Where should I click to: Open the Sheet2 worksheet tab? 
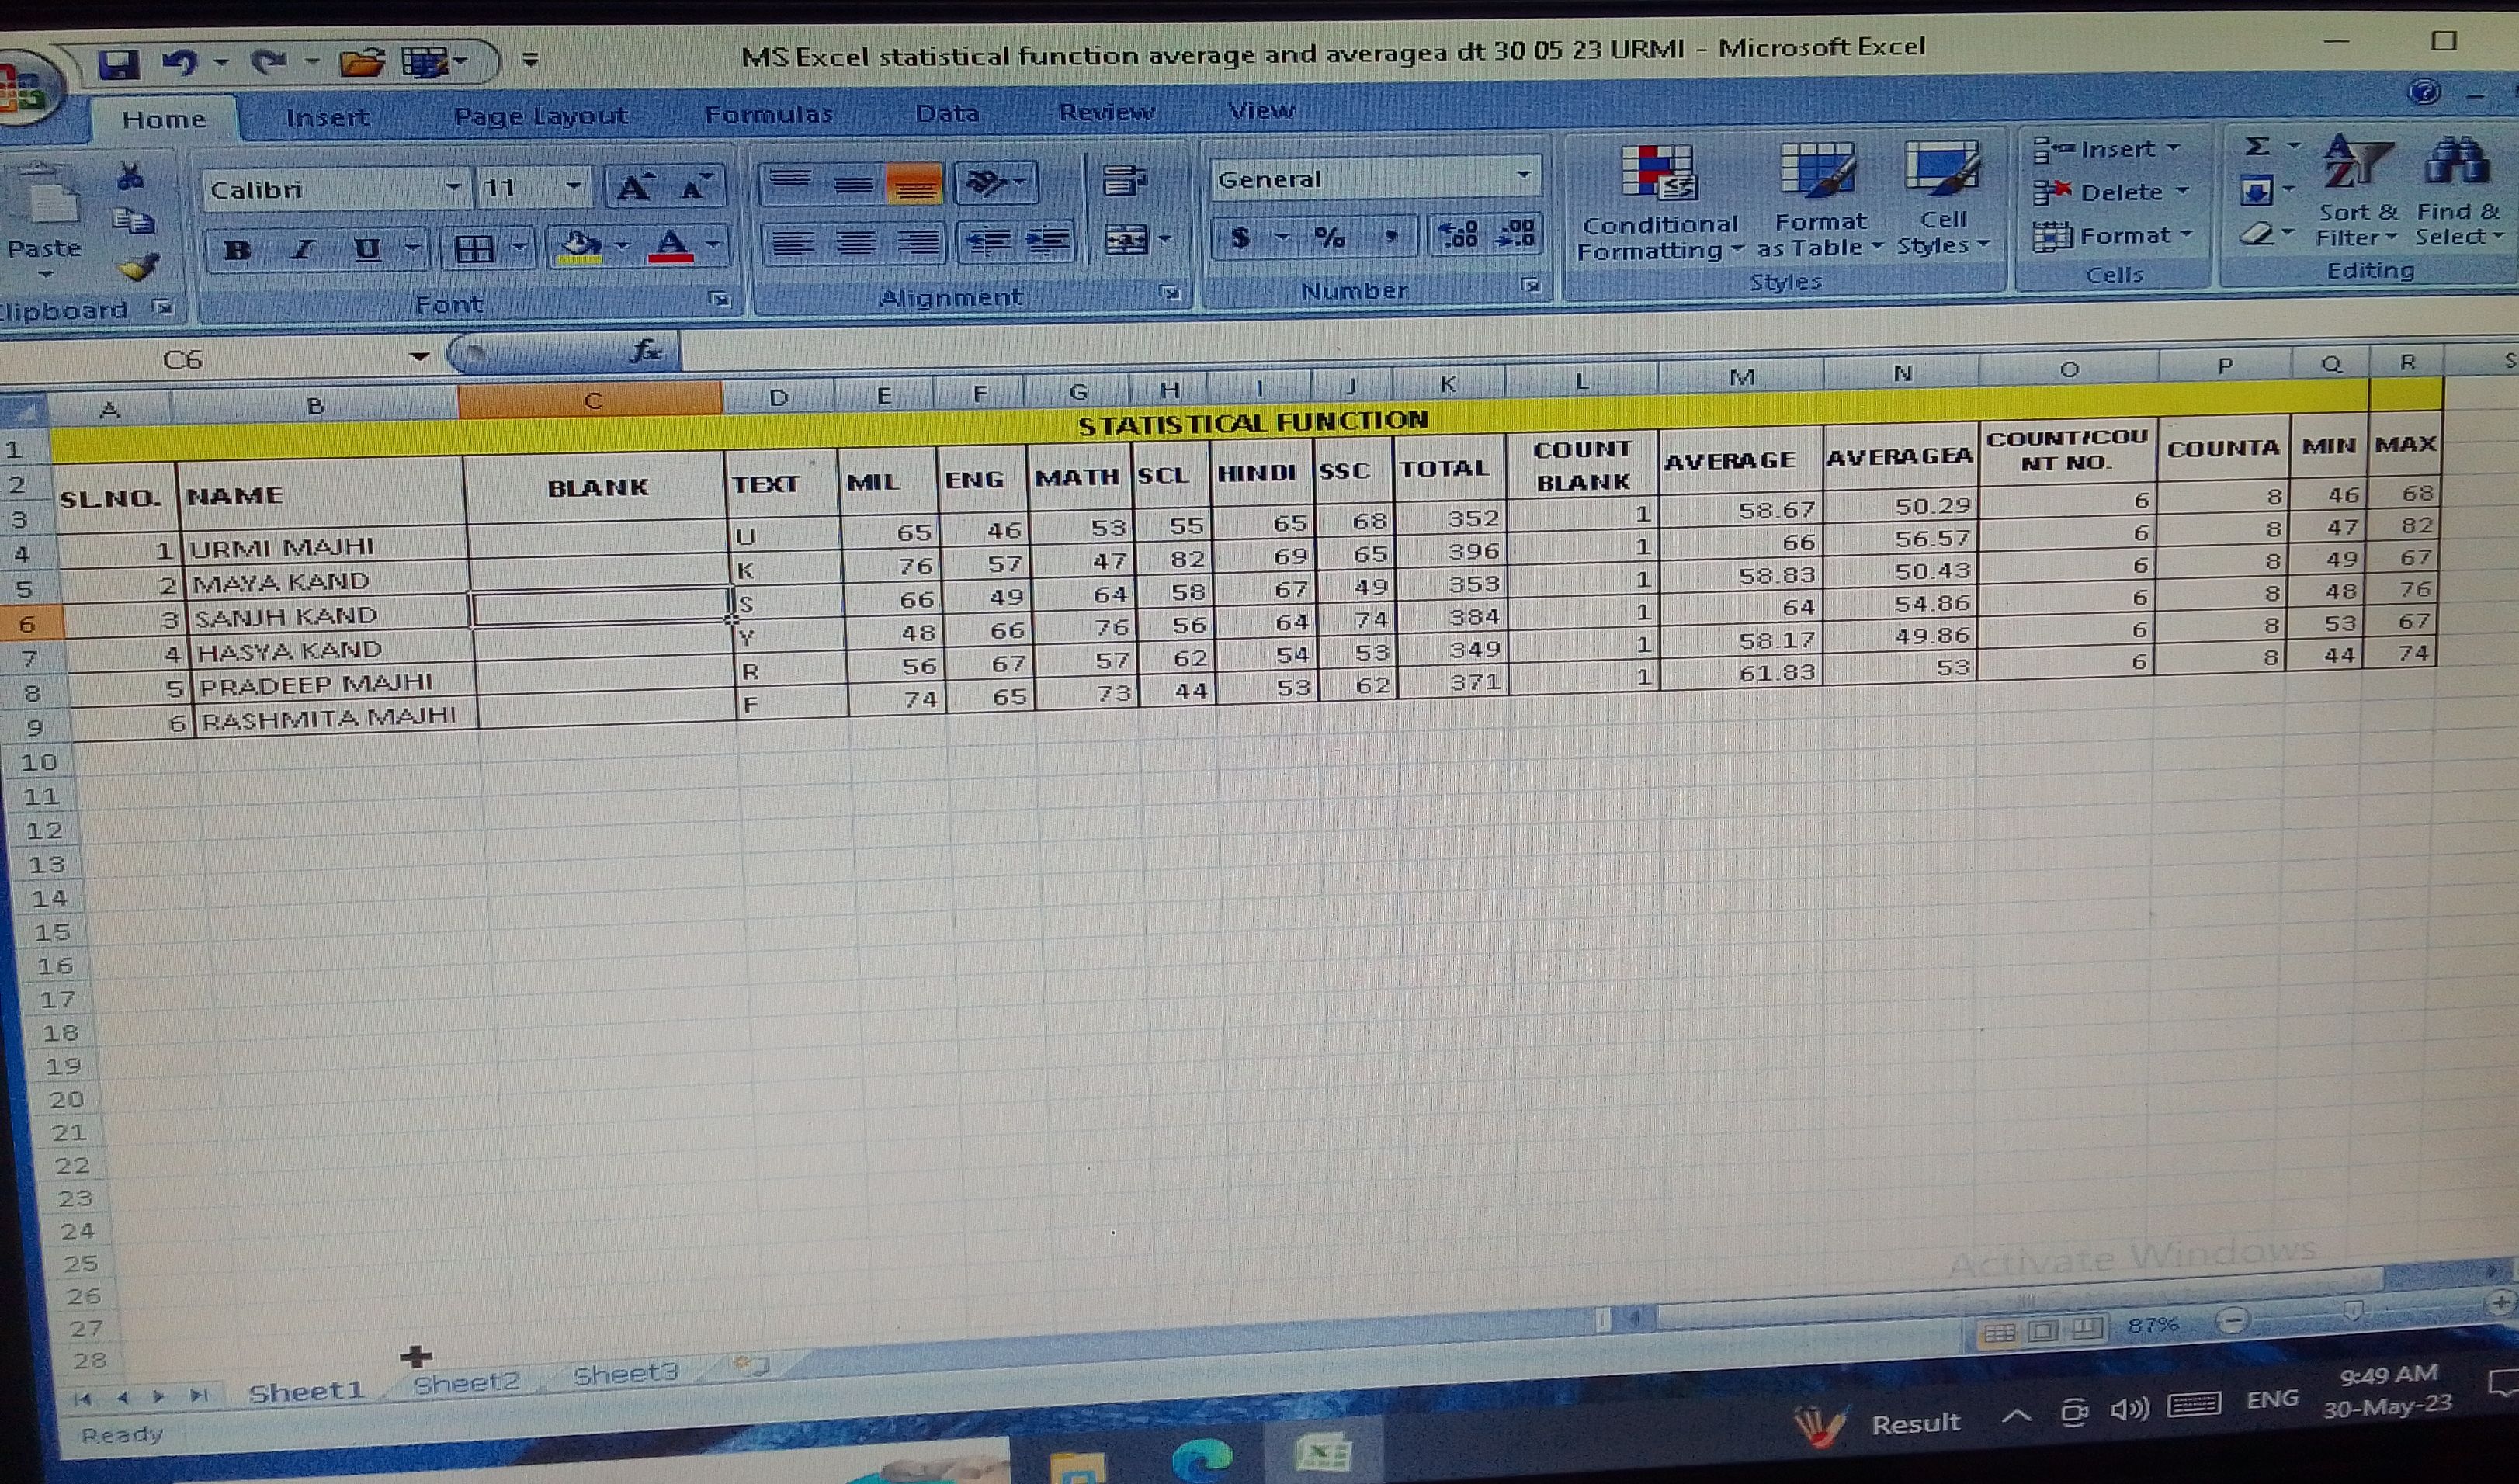tap(467, 1383)
